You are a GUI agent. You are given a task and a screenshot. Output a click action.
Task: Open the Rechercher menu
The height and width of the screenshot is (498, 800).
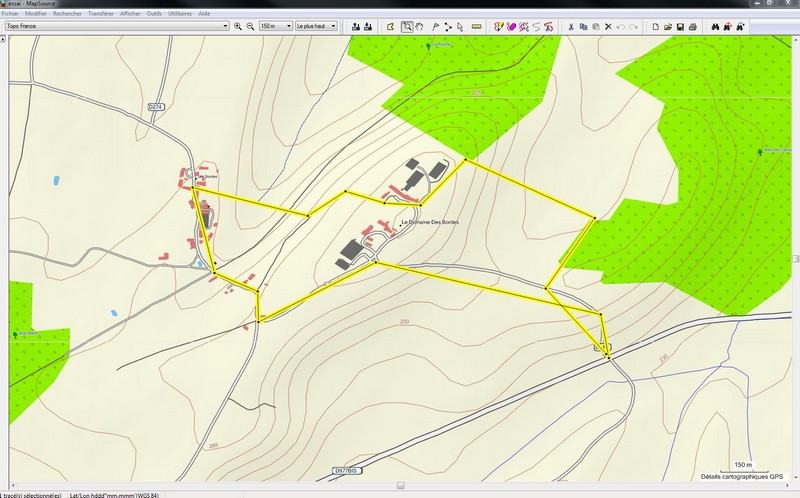tap(67, 14)
